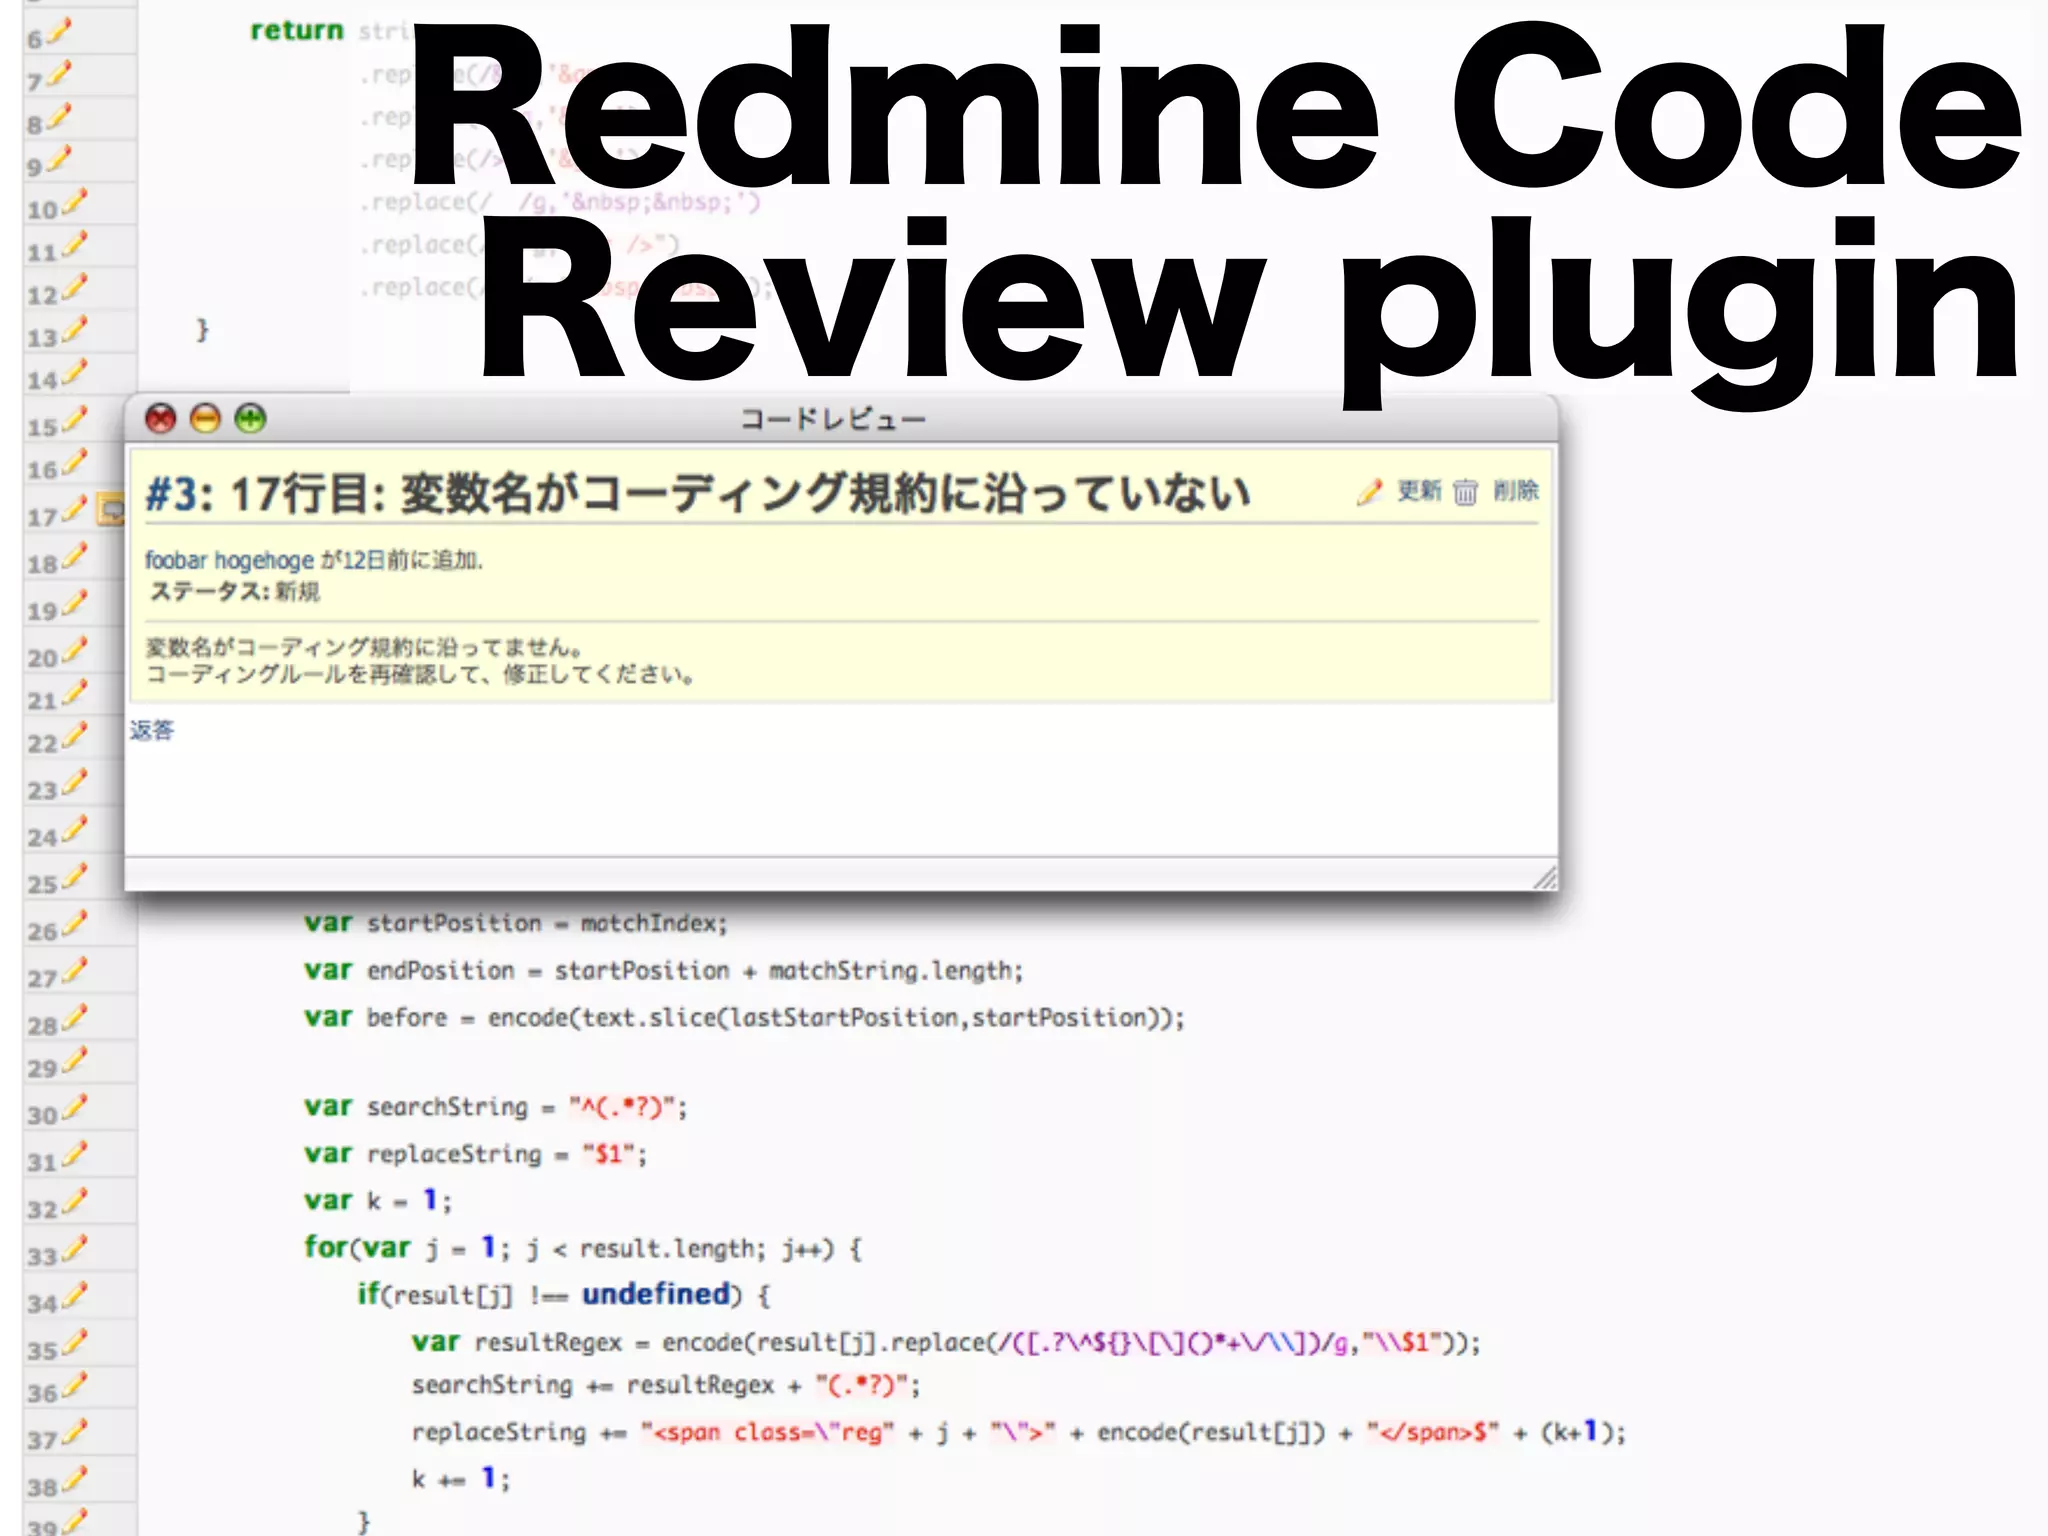Click the pencil icon on line 18
The image size is (2048, 1536).
(x=75, y=556)
